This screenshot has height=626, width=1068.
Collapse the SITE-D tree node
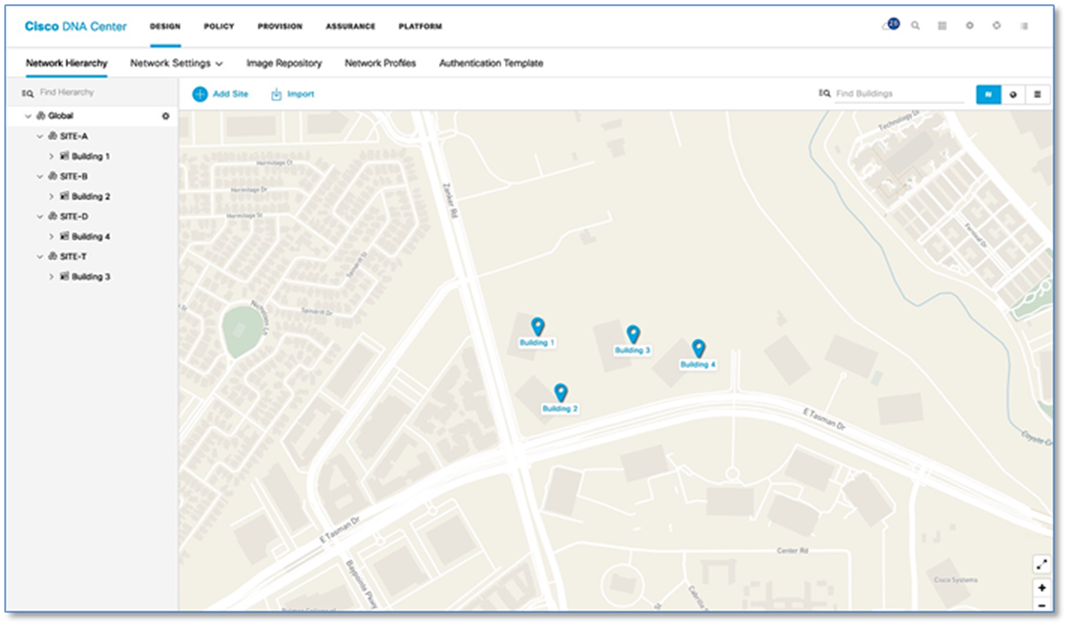(40, 217)
